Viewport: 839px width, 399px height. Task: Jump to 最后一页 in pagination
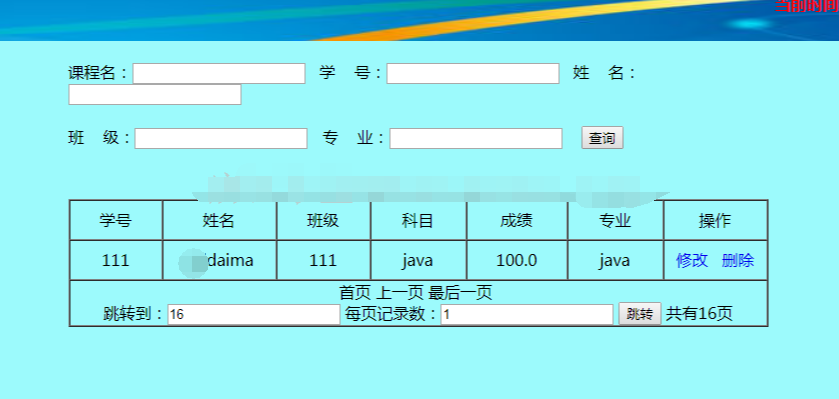(460, 293)
